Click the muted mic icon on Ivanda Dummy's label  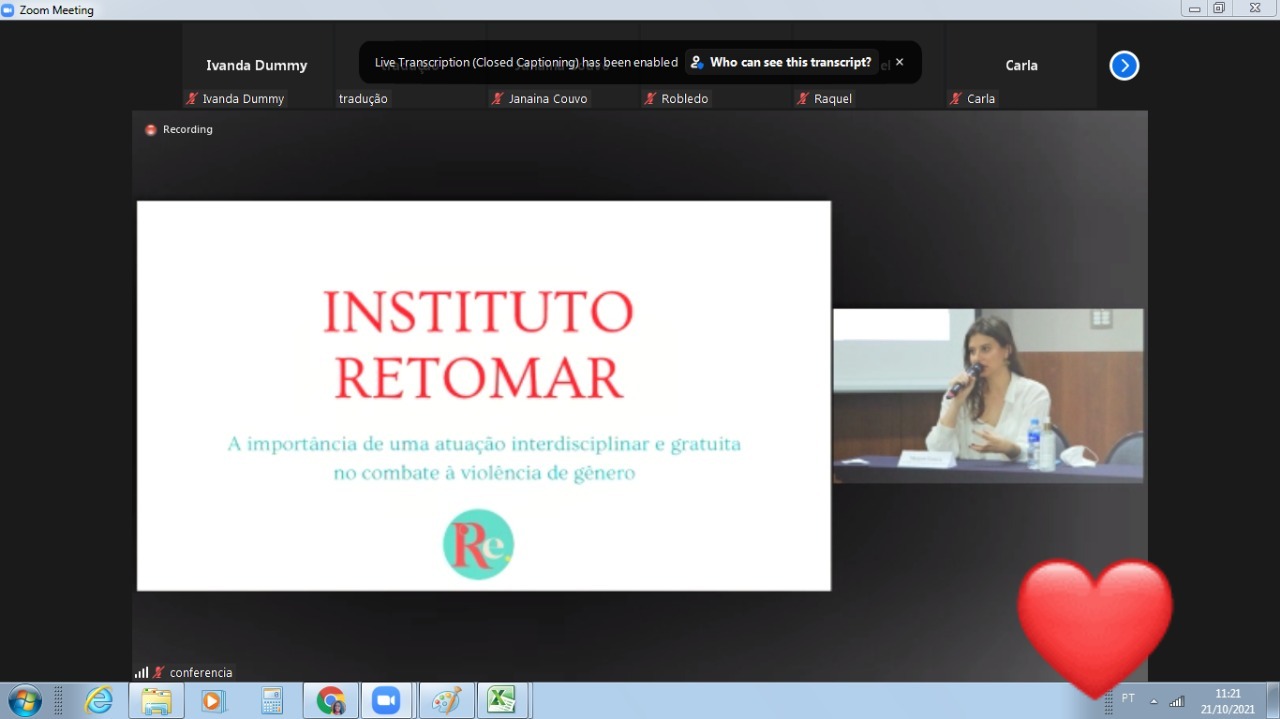[x=191, y=98]
